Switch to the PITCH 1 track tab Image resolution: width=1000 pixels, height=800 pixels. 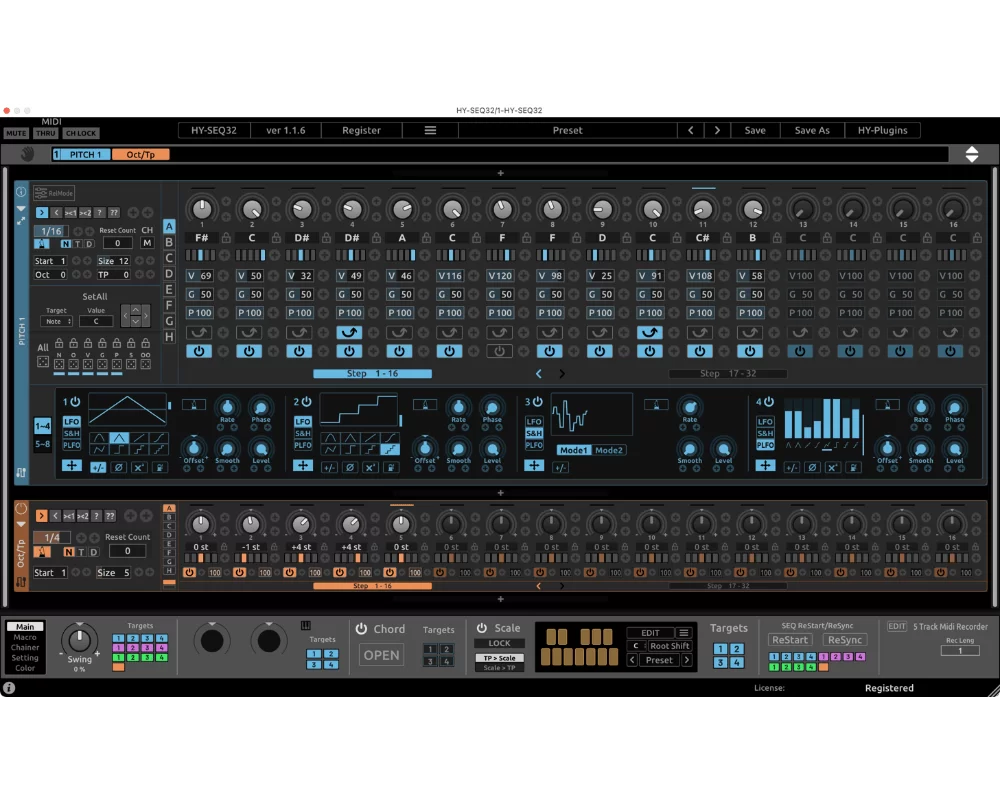point(81,154)
